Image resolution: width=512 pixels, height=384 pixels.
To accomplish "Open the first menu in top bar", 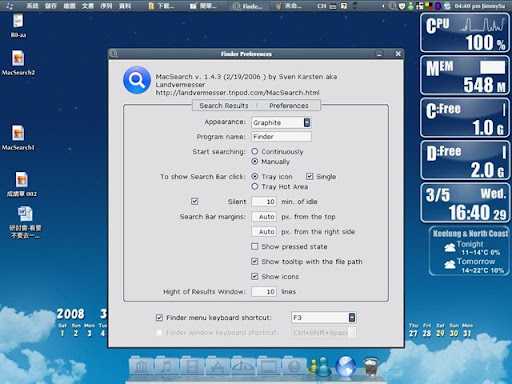I will click(x=32, y=6).
